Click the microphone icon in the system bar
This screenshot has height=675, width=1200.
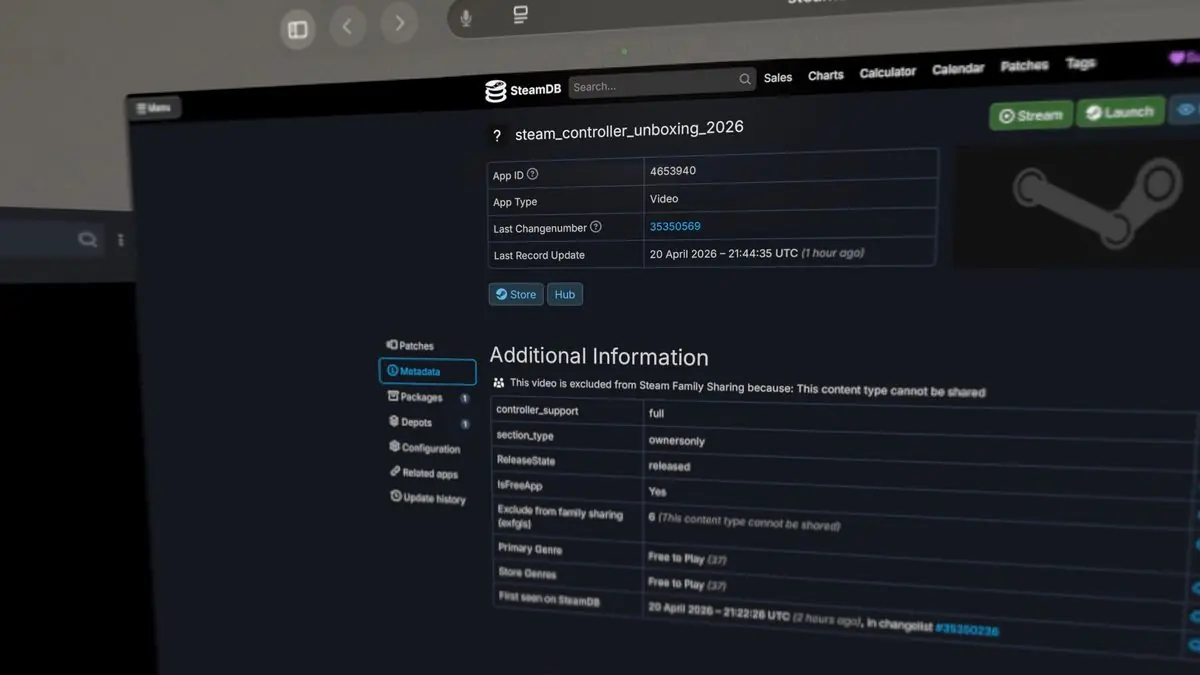466,15
